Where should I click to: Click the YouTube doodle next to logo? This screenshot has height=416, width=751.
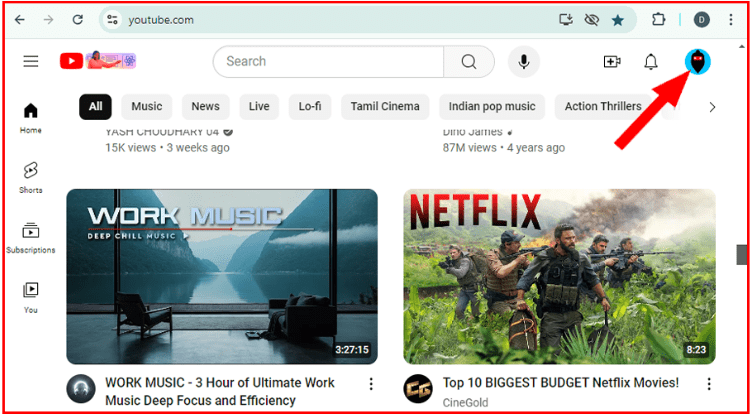[x=111, y=60]
